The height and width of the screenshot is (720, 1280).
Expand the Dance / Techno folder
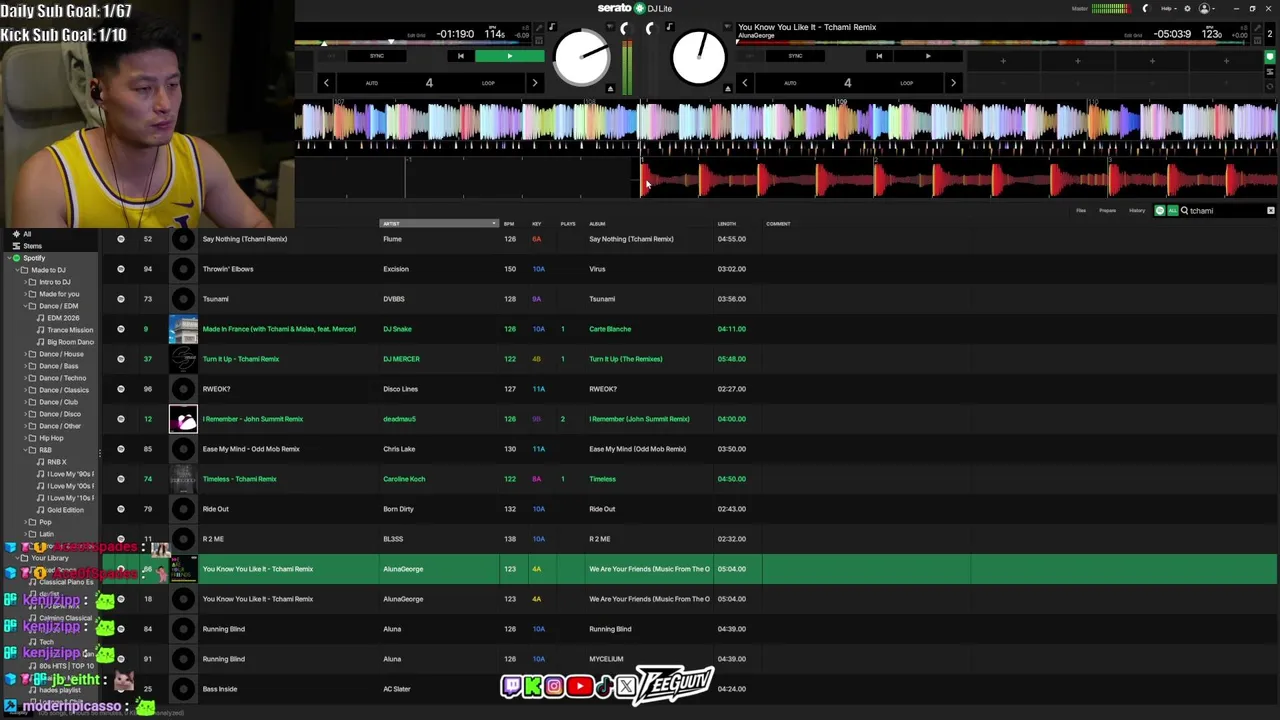coord(24,378)
